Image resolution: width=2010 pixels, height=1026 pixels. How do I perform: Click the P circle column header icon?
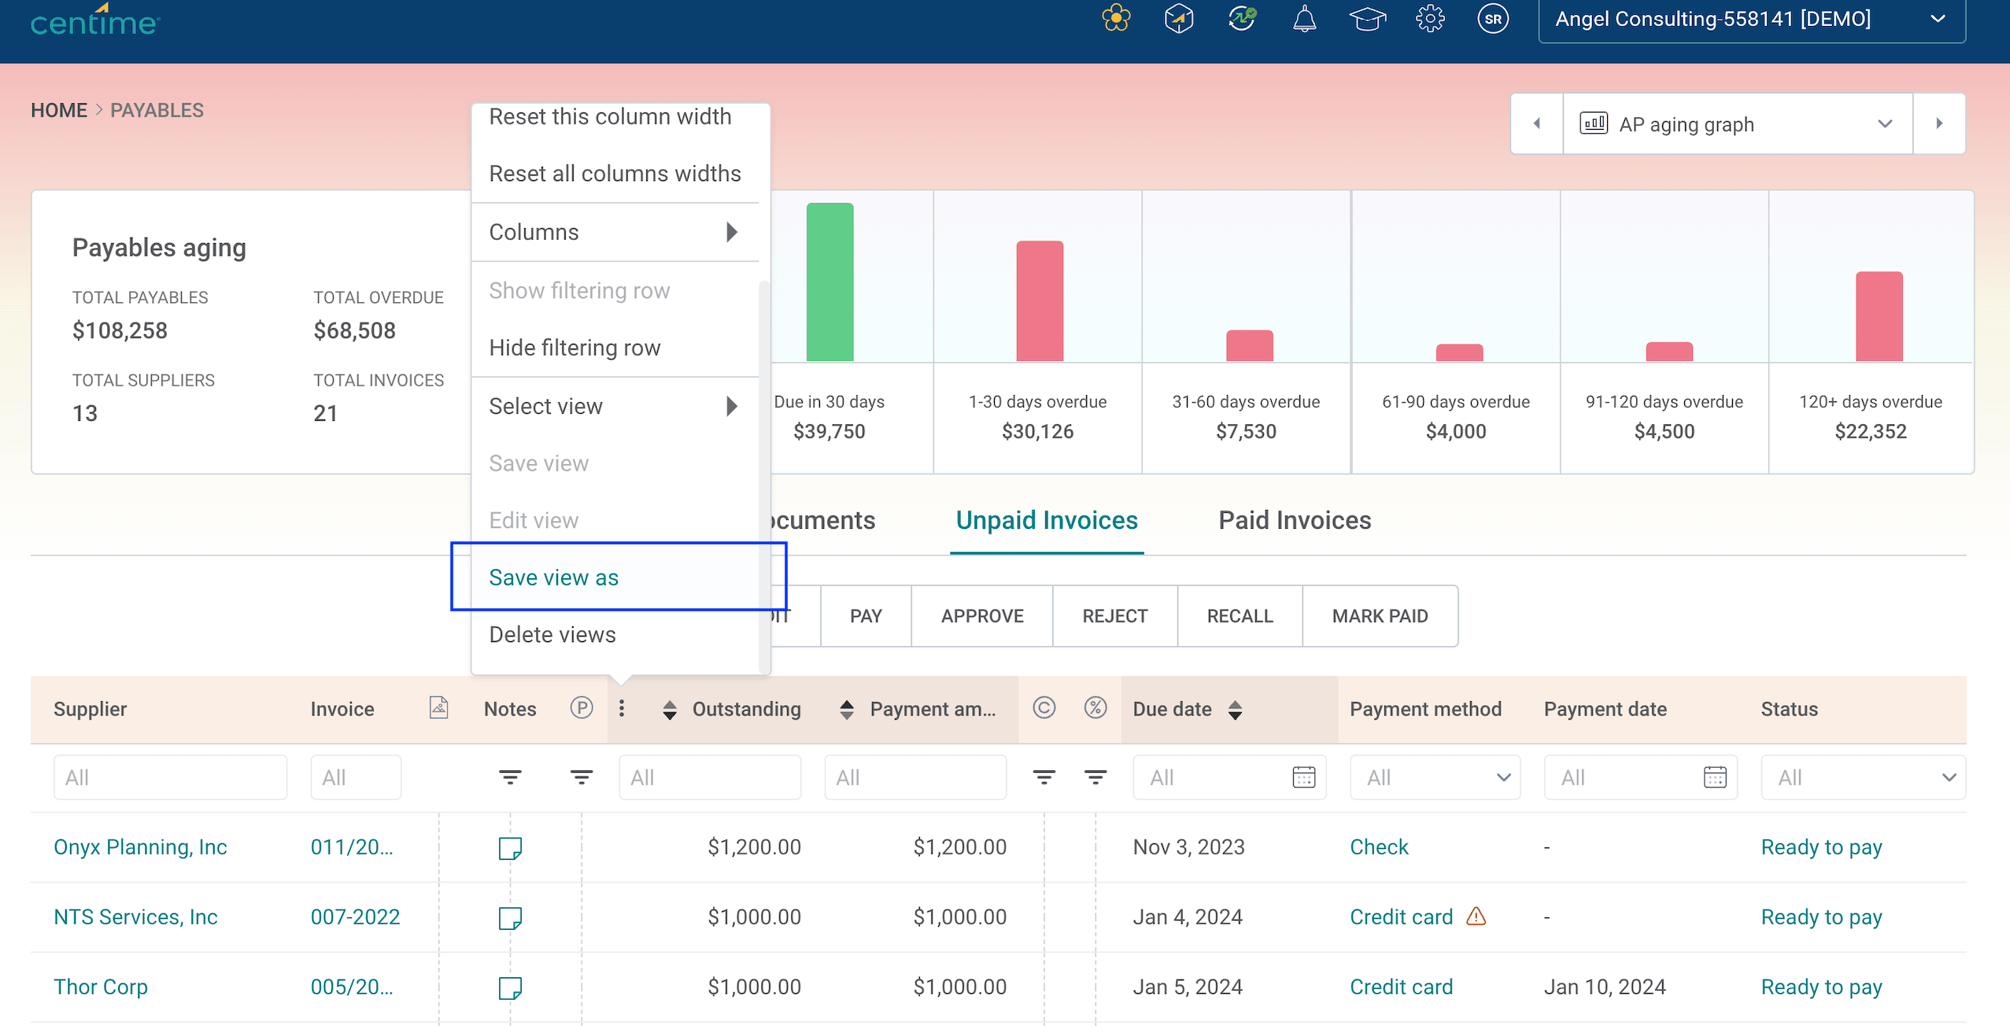(581, 708)
